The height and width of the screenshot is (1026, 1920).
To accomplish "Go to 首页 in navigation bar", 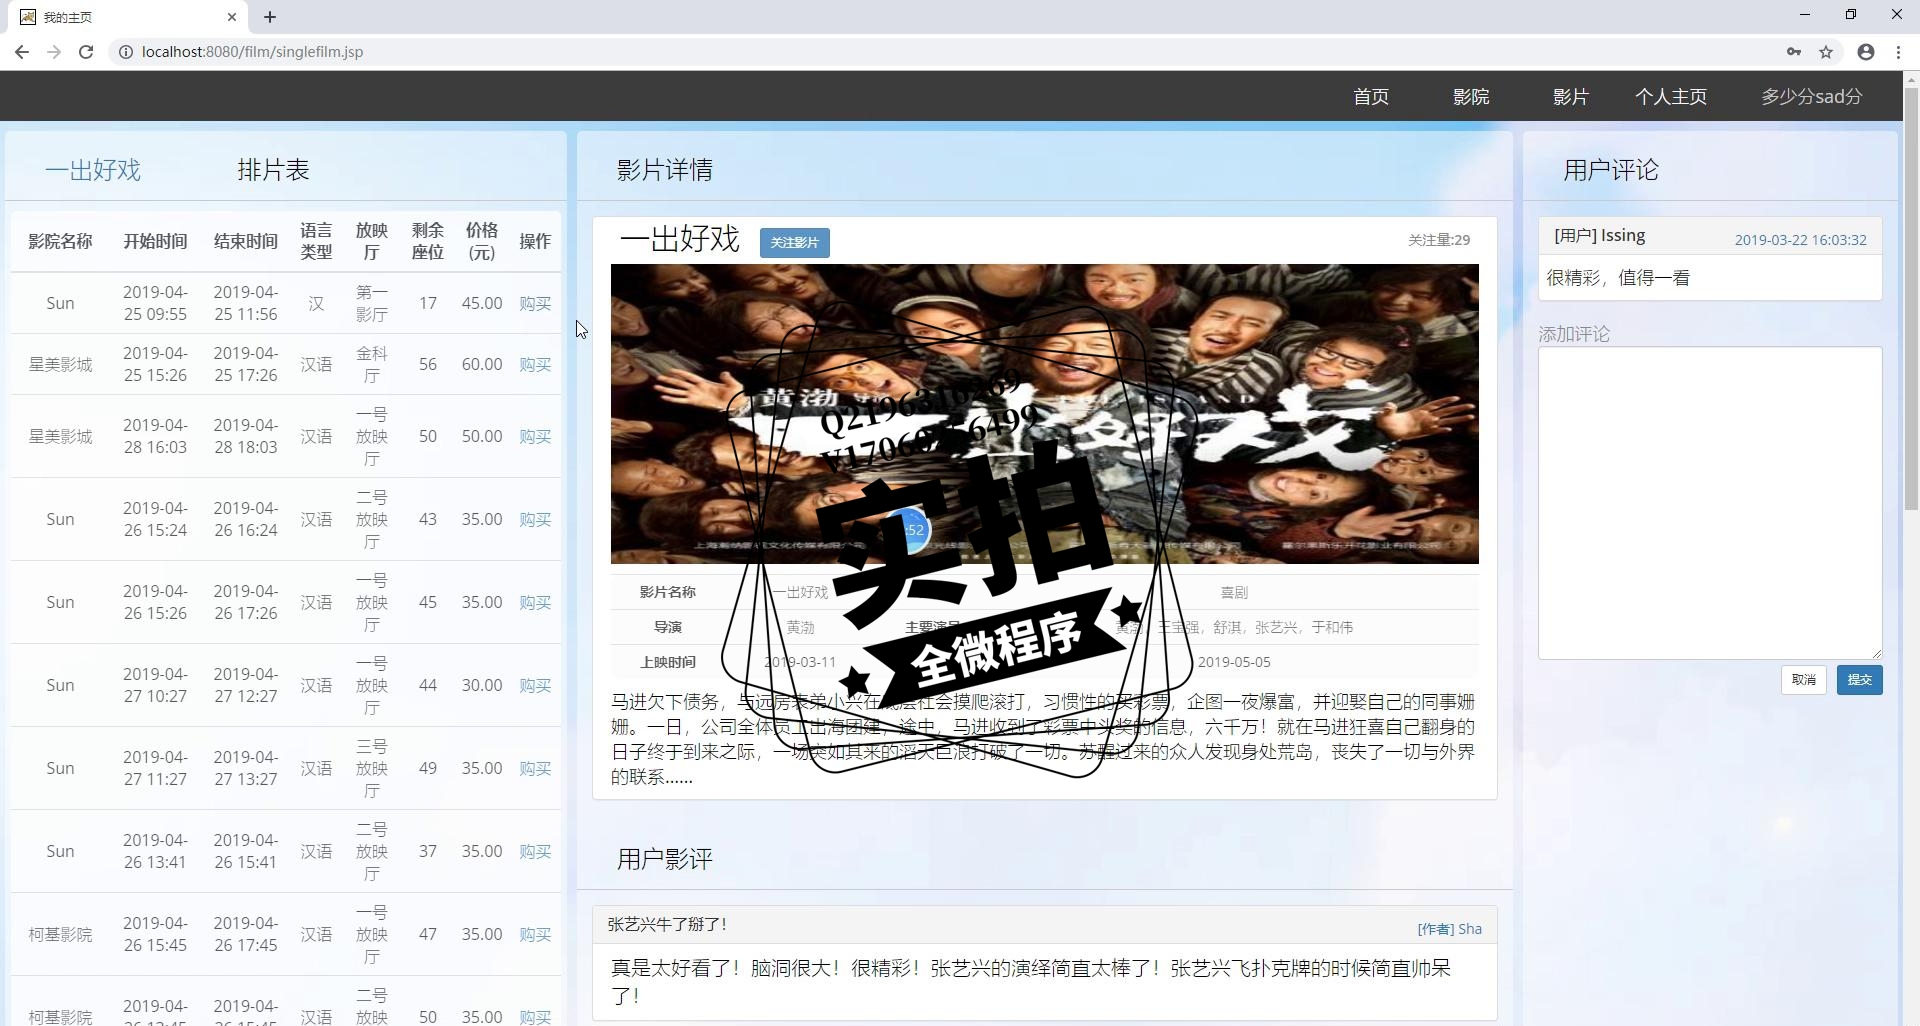I will tap(1371, 97).
